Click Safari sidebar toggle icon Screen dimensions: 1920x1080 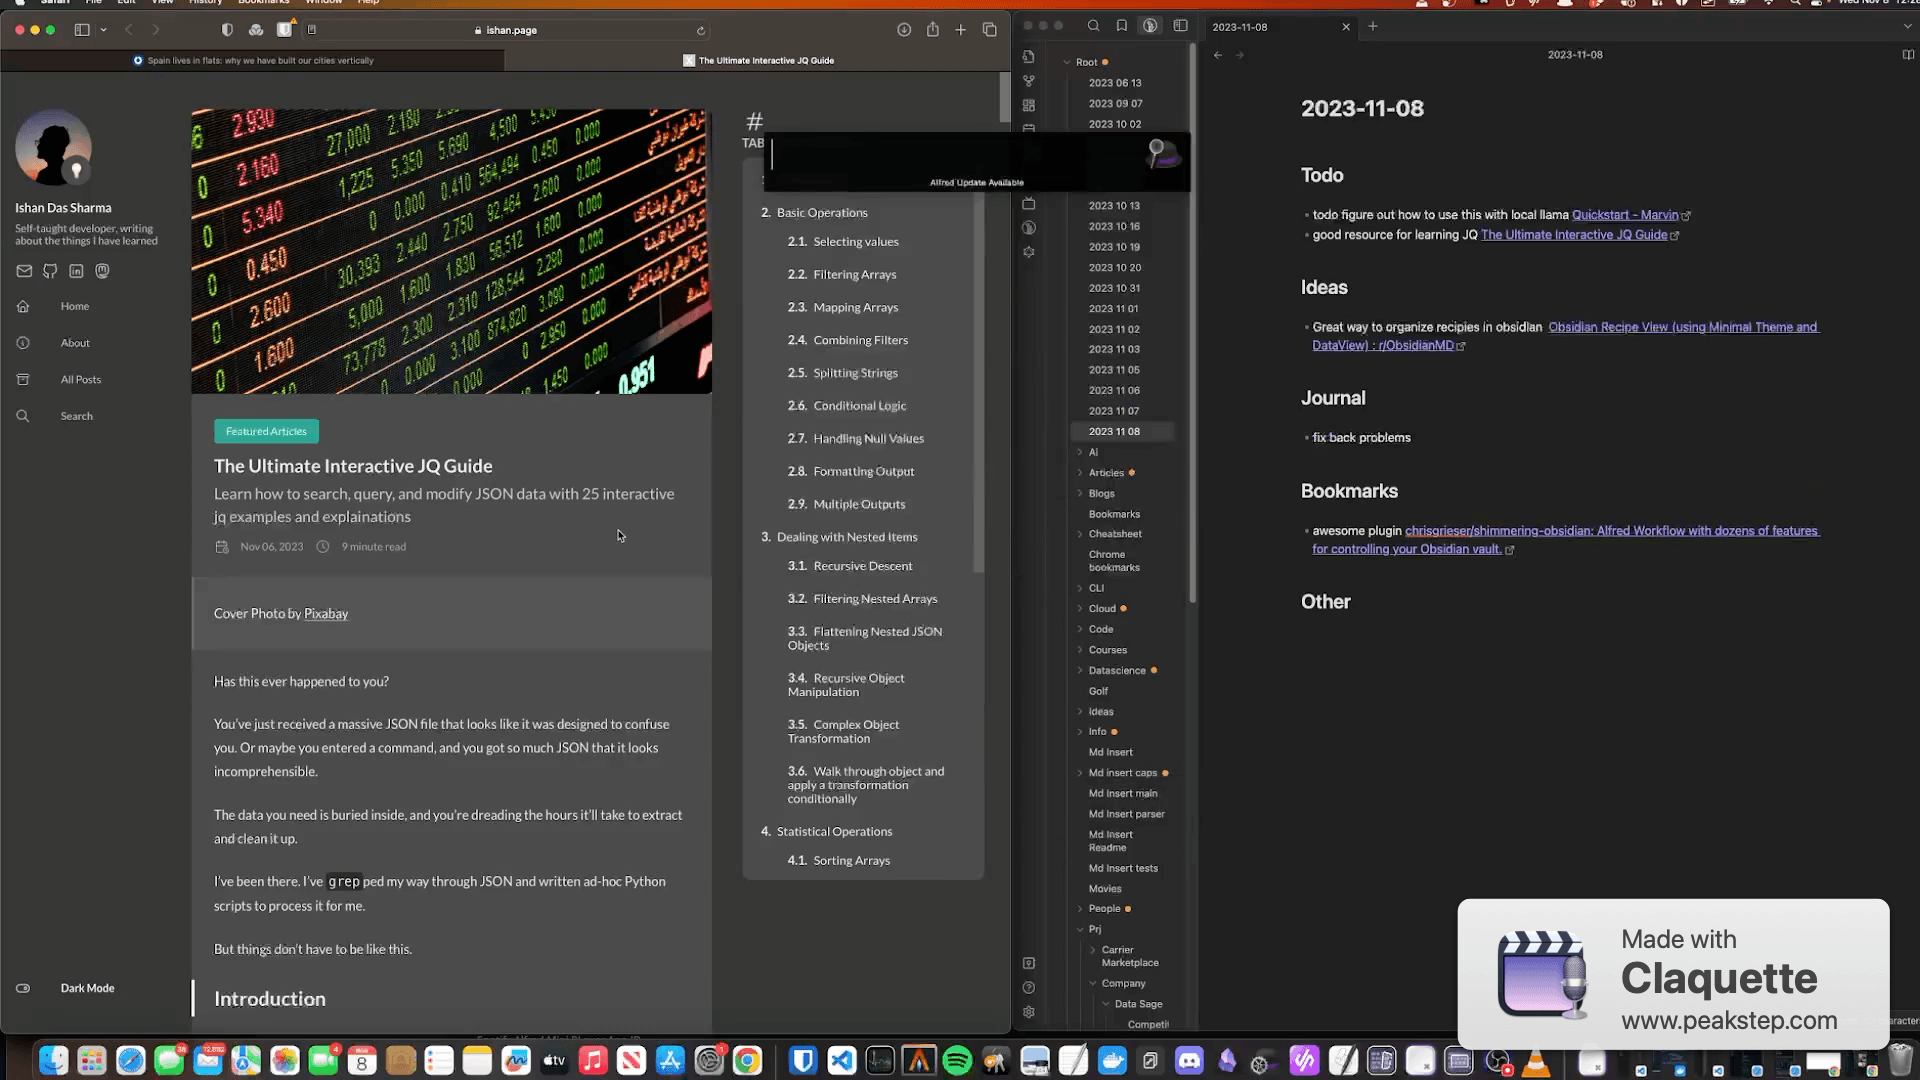pos(82,30)
